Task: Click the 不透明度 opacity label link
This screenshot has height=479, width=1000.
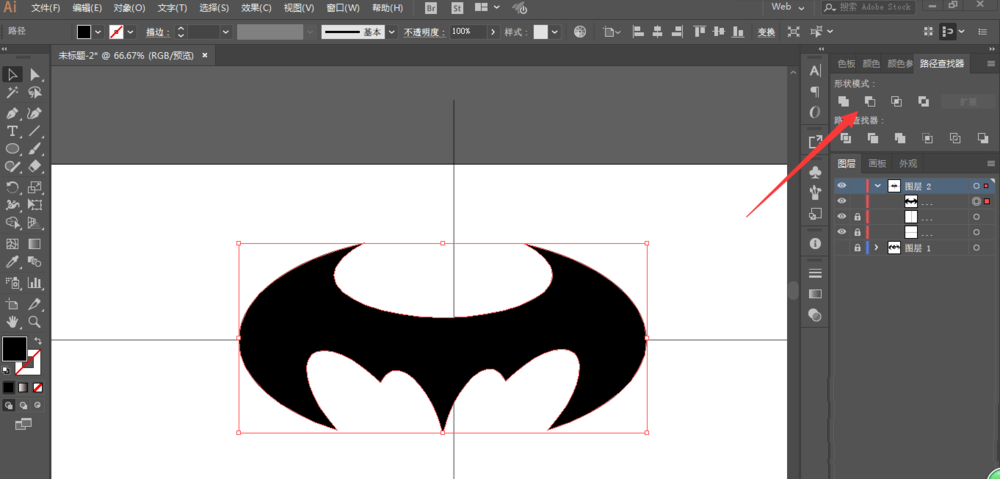Action: [425, 32]
